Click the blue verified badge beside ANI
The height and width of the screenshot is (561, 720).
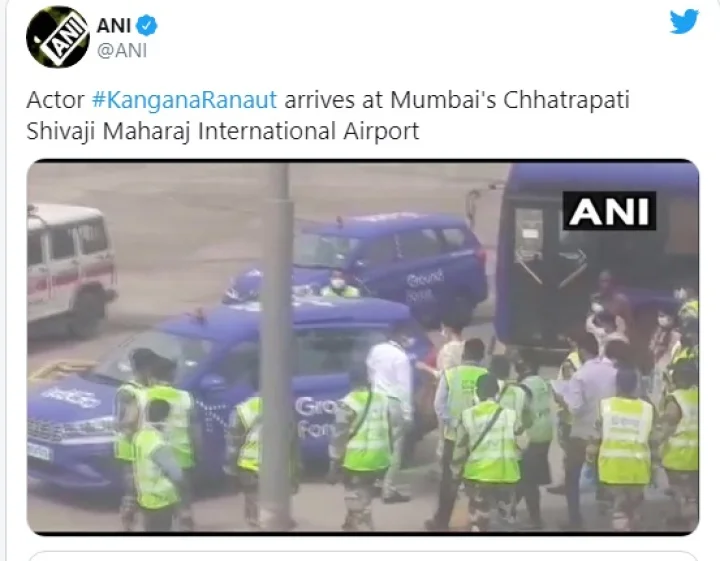pos(147,25)
